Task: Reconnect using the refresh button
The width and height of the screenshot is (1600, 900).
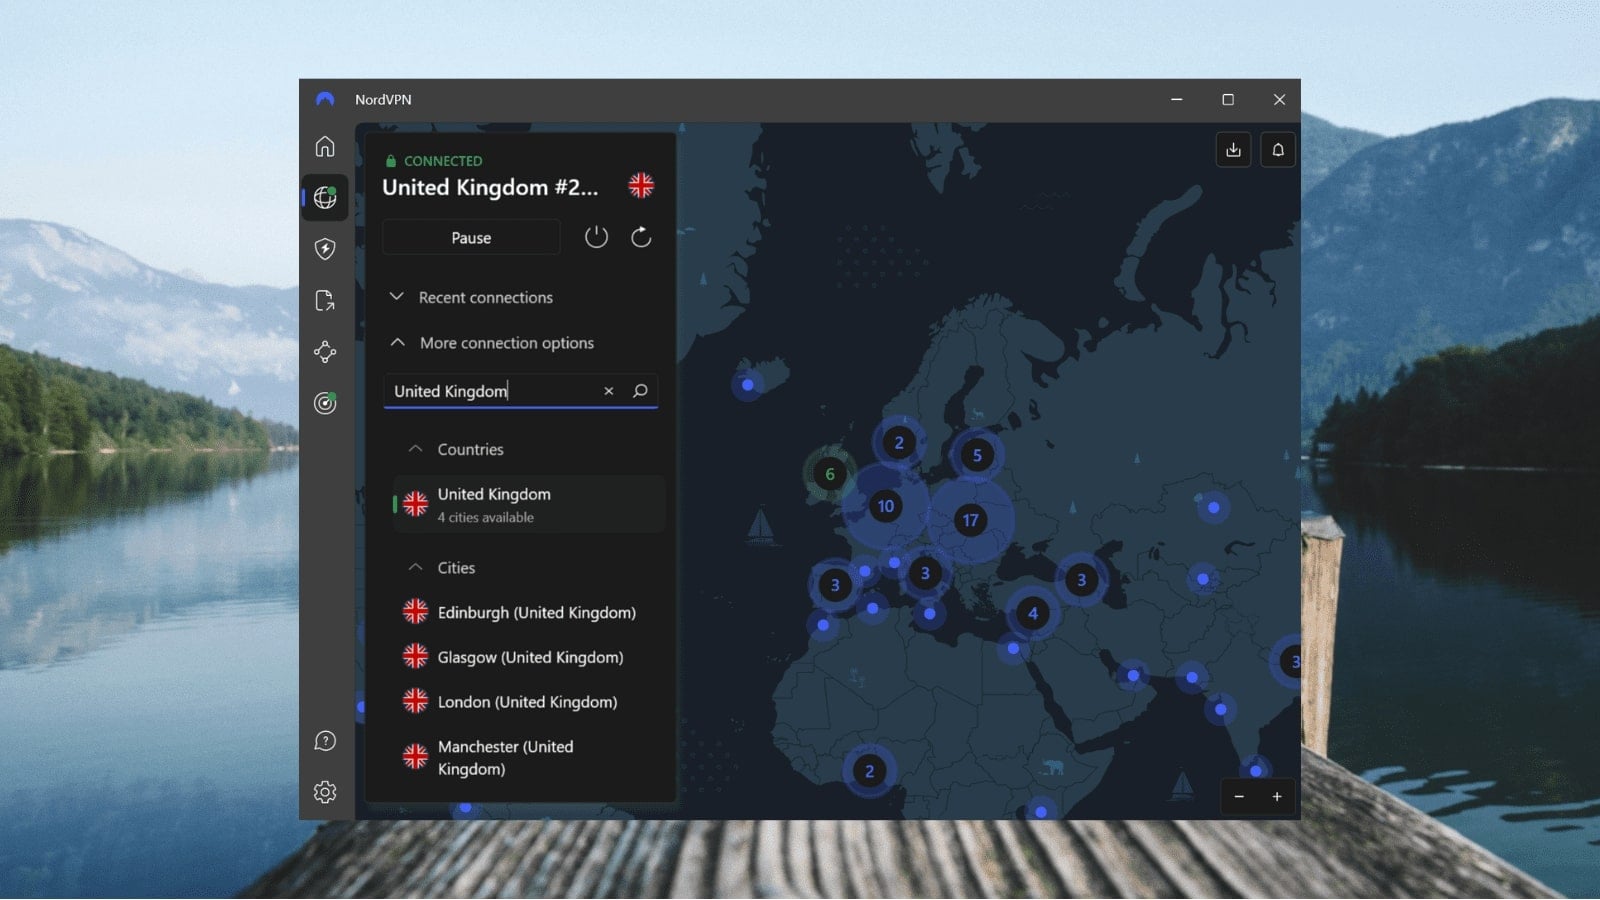Action: coord(641,237)
